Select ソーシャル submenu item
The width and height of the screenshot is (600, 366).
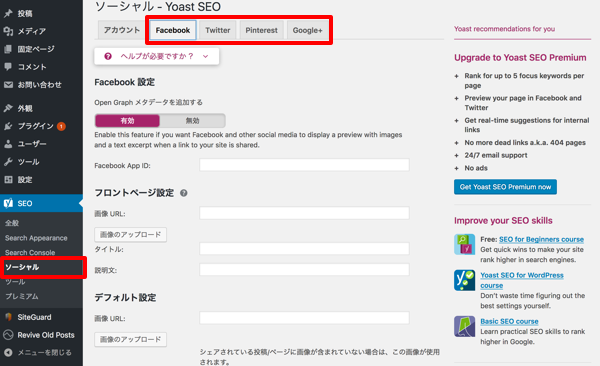pos(22,267)
